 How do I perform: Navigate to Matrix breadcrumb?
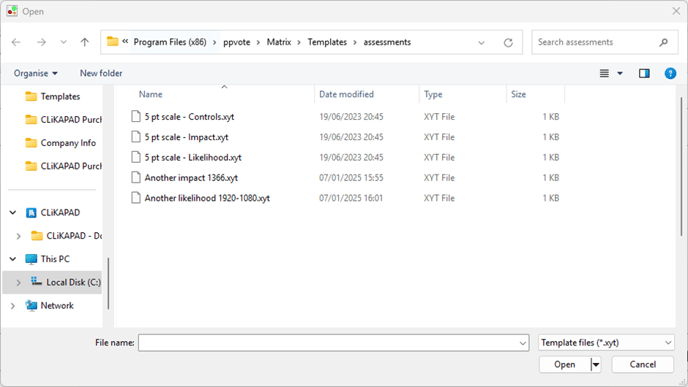coord(279,42)
